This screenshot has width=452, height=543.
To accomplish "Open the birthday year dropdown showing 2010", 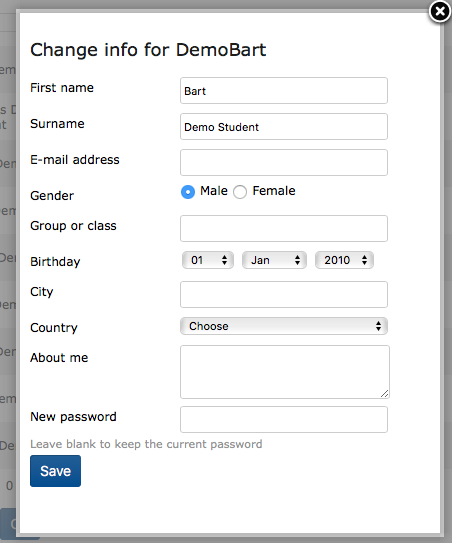I will pos(344,260).
